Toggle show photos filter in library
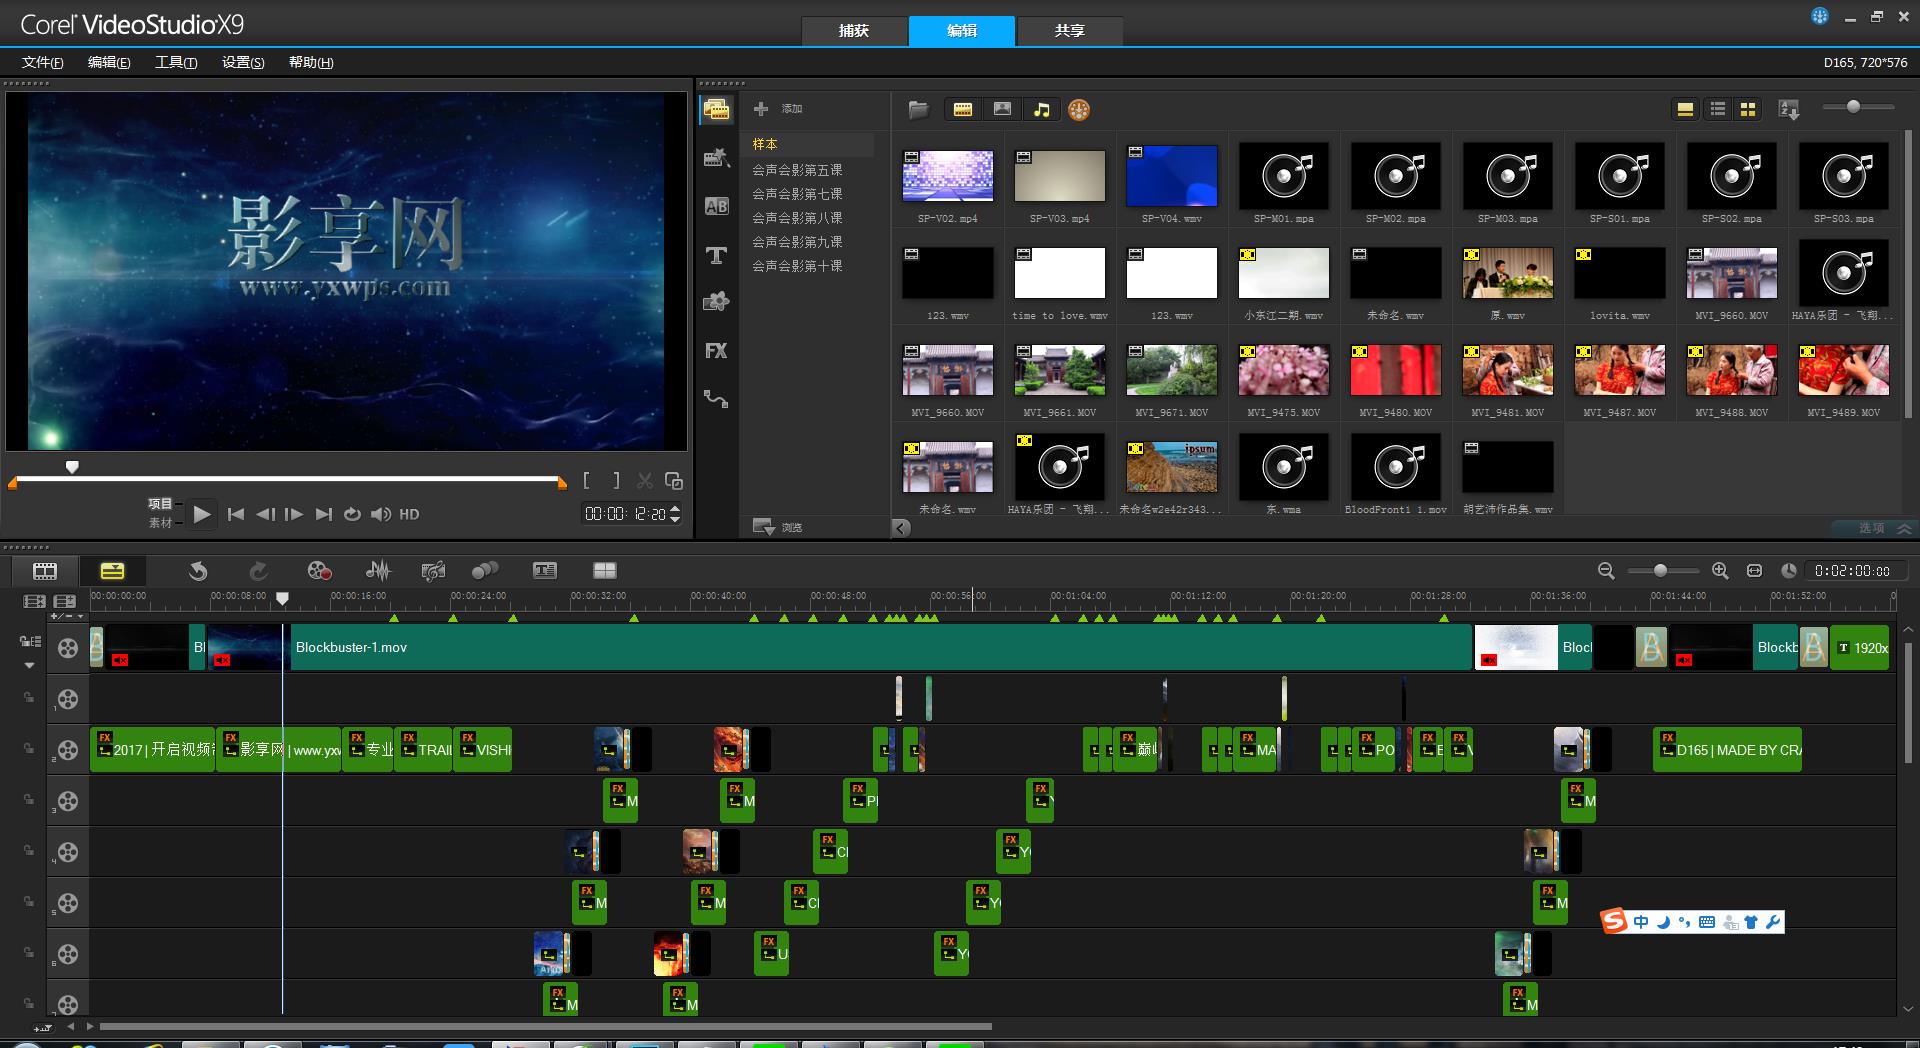This screenshot has height=1048, width=1920. 1002,110
